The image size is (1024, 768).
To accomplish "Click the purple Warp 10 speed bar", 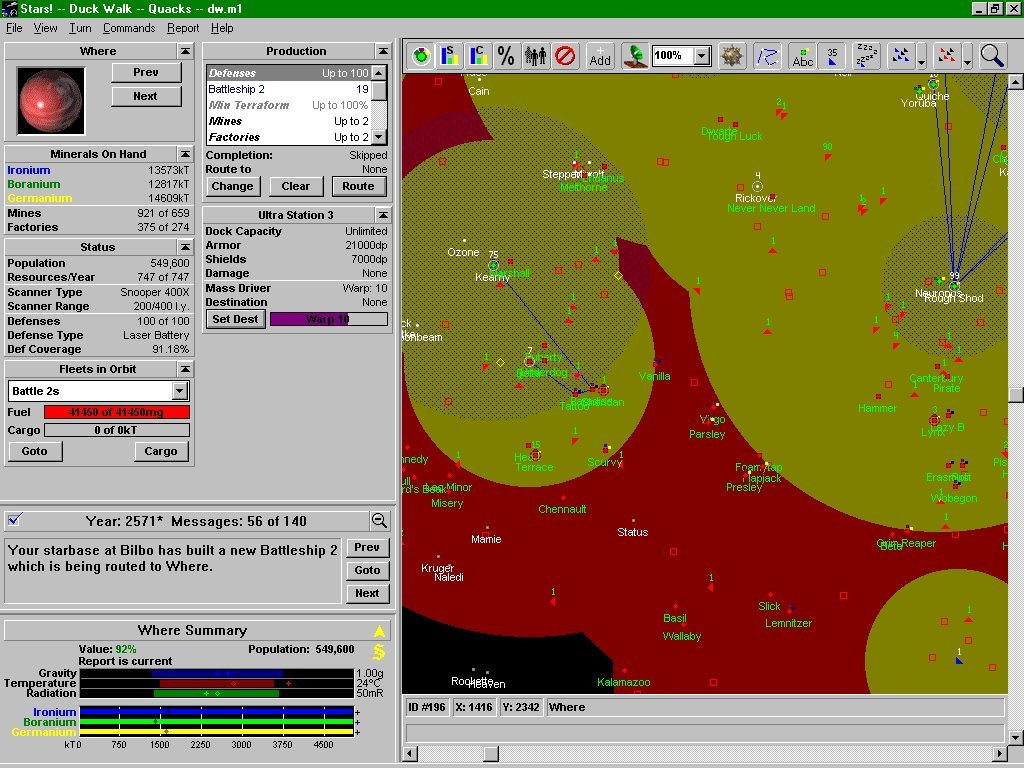I will click(x=328, y=319).
